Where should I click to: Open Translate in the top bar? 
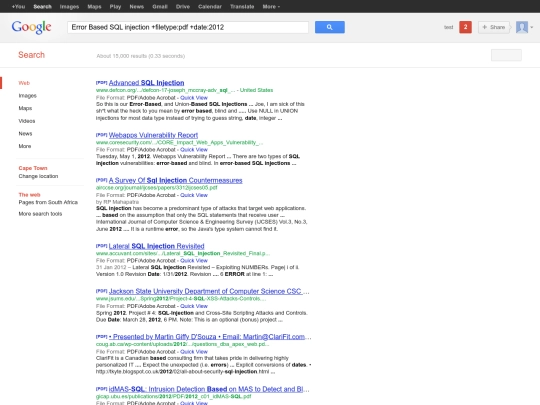point(242,7)
